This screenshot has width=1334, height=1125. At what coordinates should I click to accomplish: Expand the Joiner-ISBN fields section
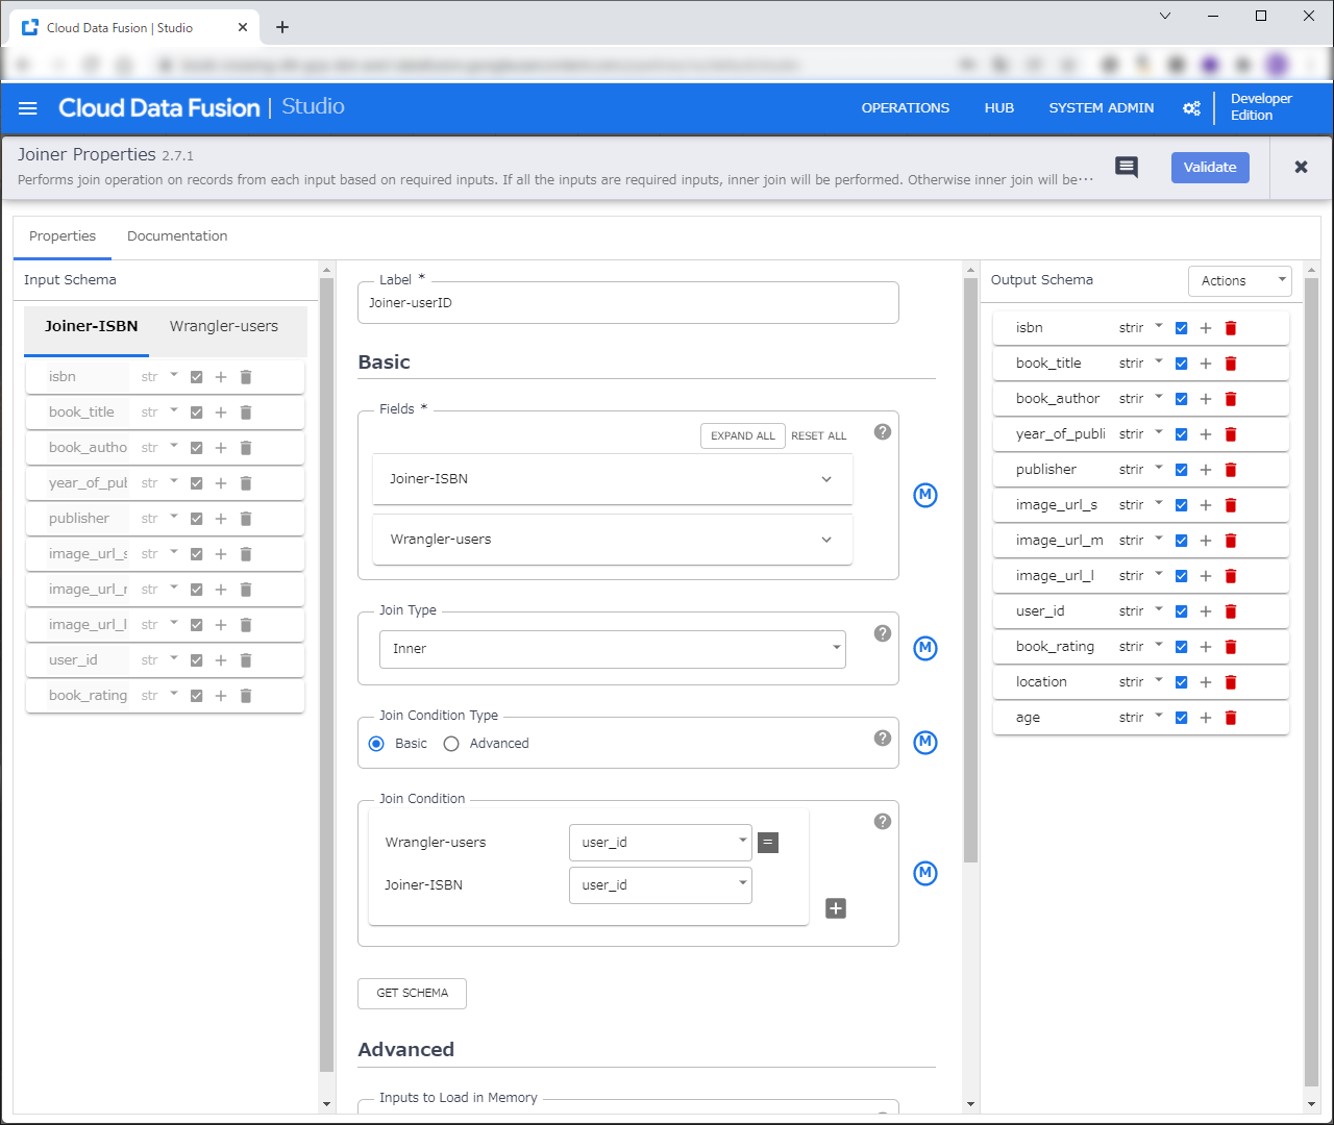click(x=612, y=479)
